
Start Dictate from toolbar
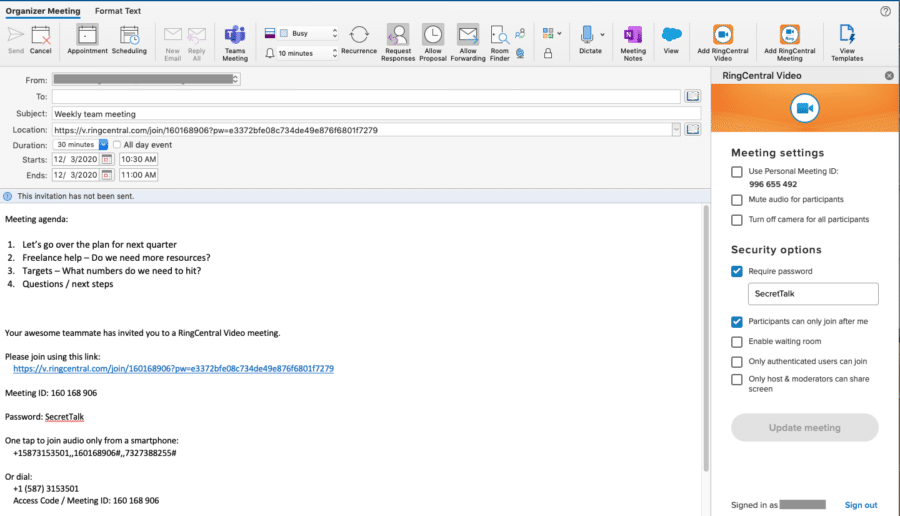pos(589,41)
